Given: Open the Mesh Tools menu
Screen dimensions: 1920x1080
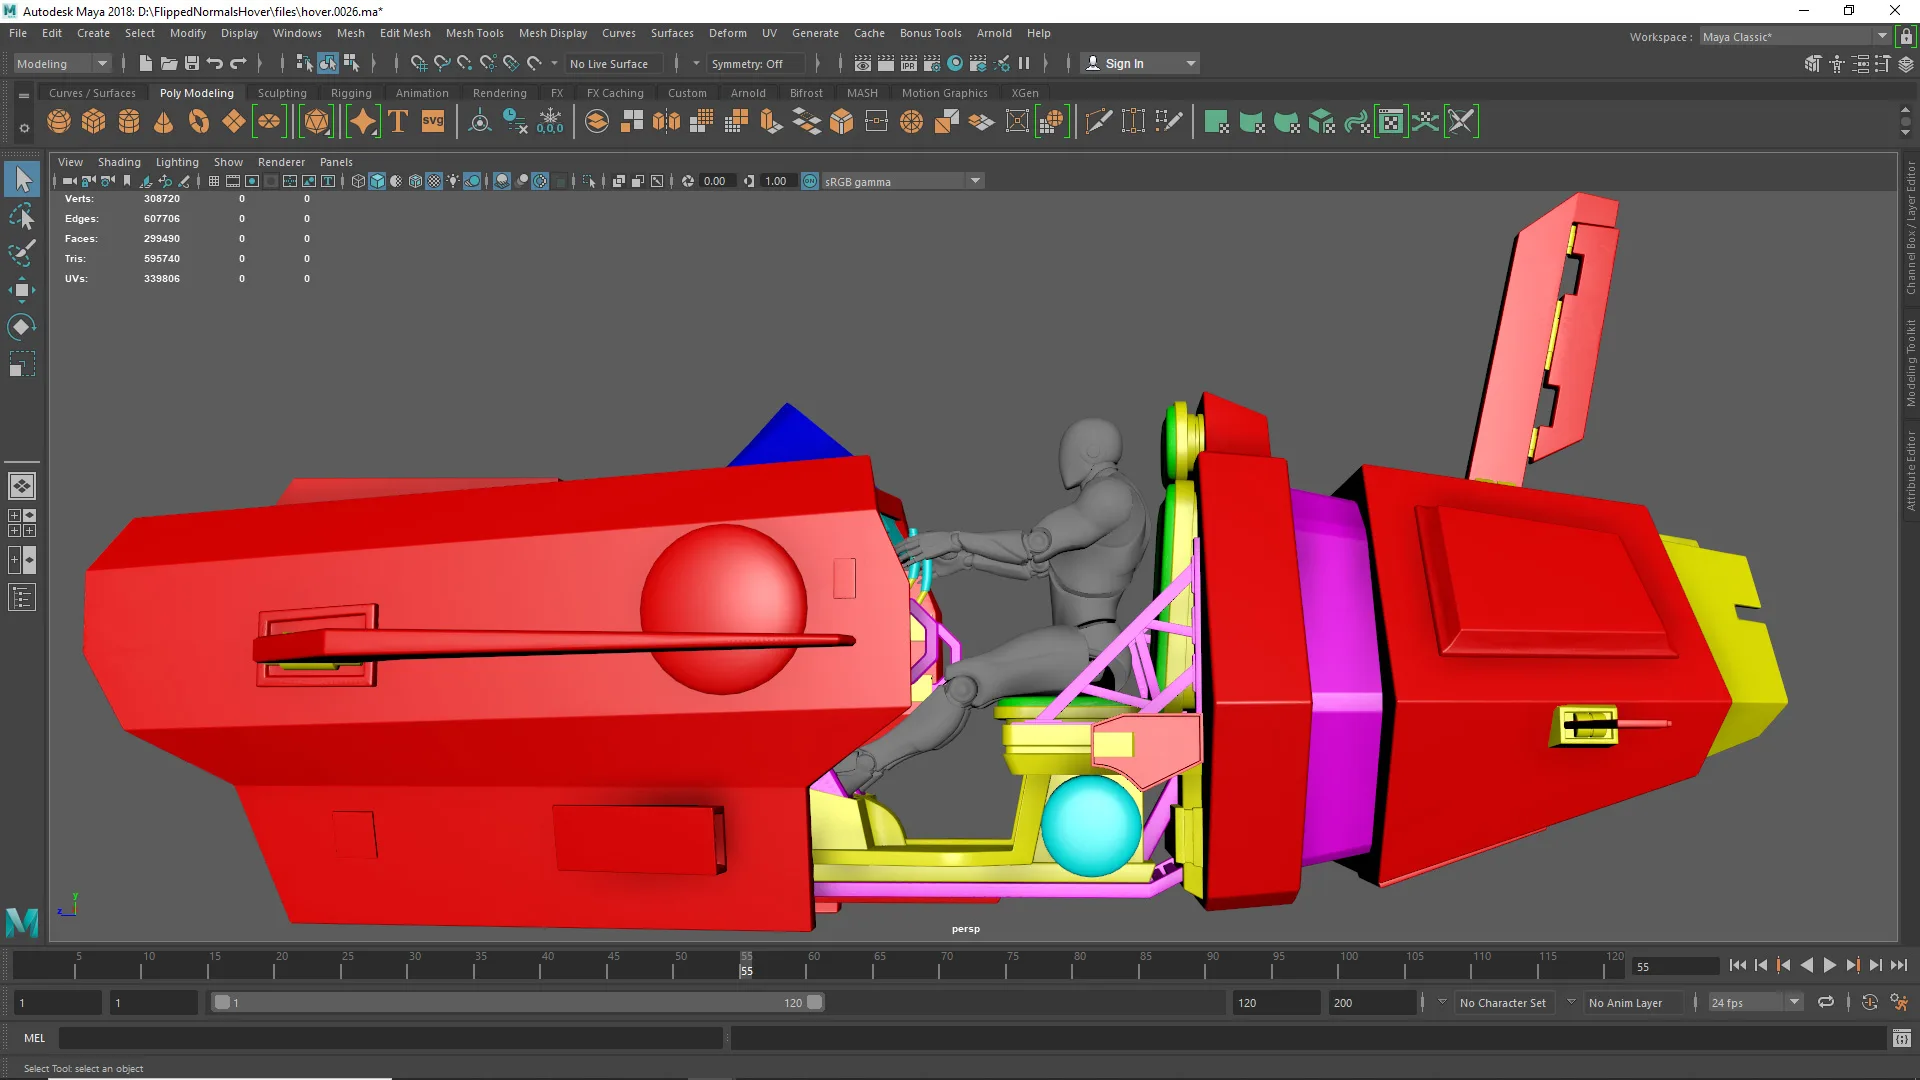Looking at the screenshot, I should 474,33.
